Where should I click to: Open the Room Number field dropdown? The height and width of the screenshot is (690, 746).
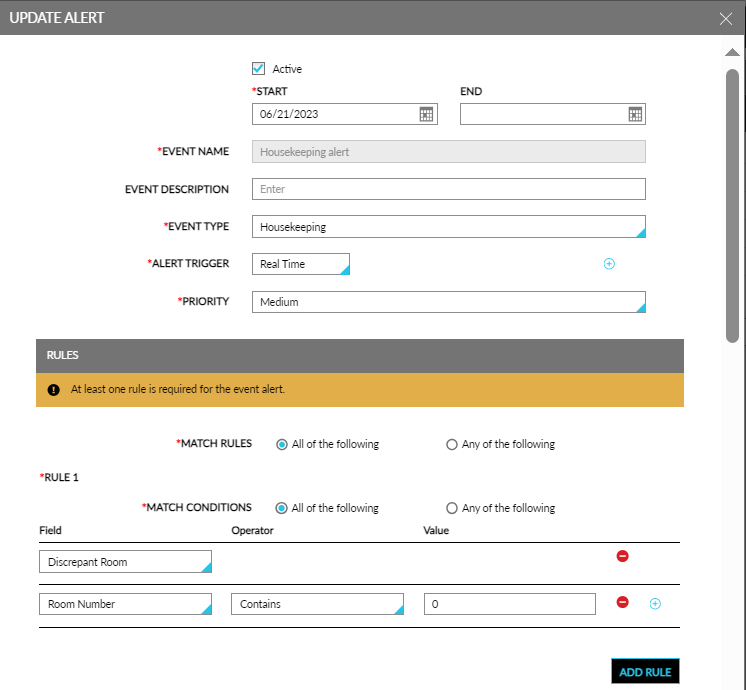(x=125, y=604)
